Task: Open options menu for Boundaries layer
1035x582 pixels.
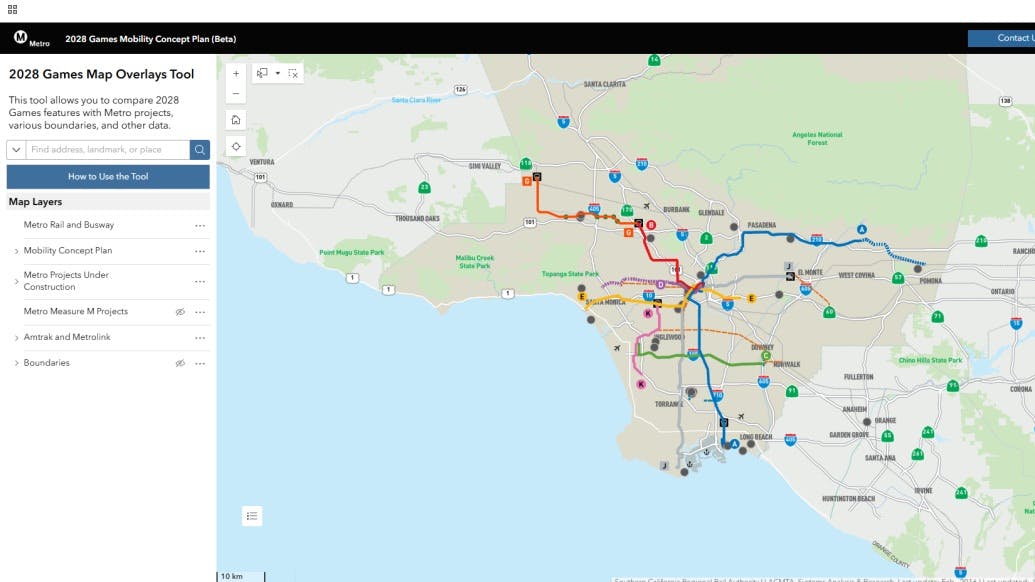Action: [x=199, y=363]
